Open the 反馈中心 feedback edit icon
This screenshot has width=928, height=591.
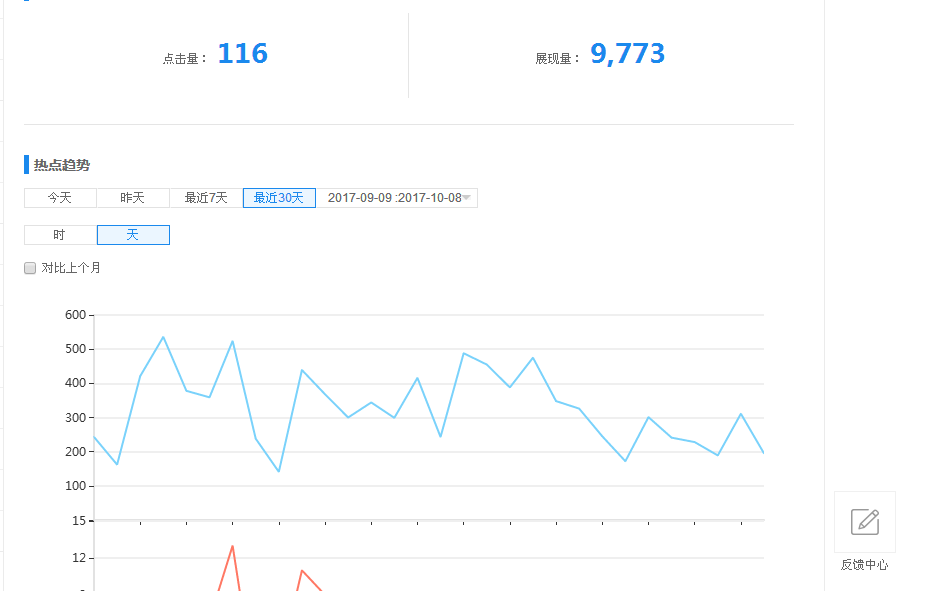(x=865, y=522)
